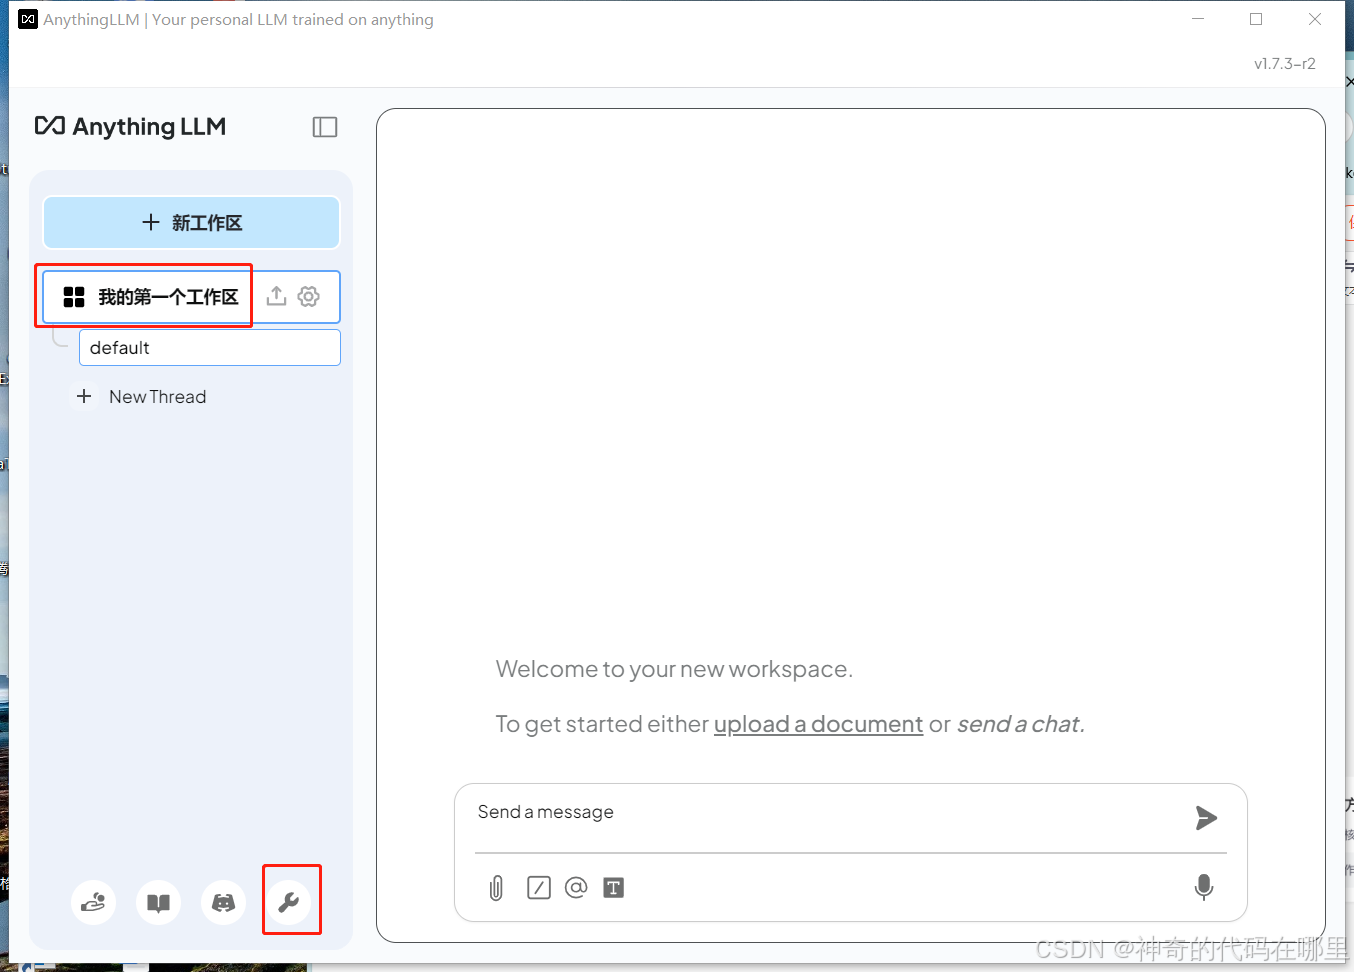Click the send a chat text
This screenshot has height=972, width=1354.
(x=1021, y=724)
